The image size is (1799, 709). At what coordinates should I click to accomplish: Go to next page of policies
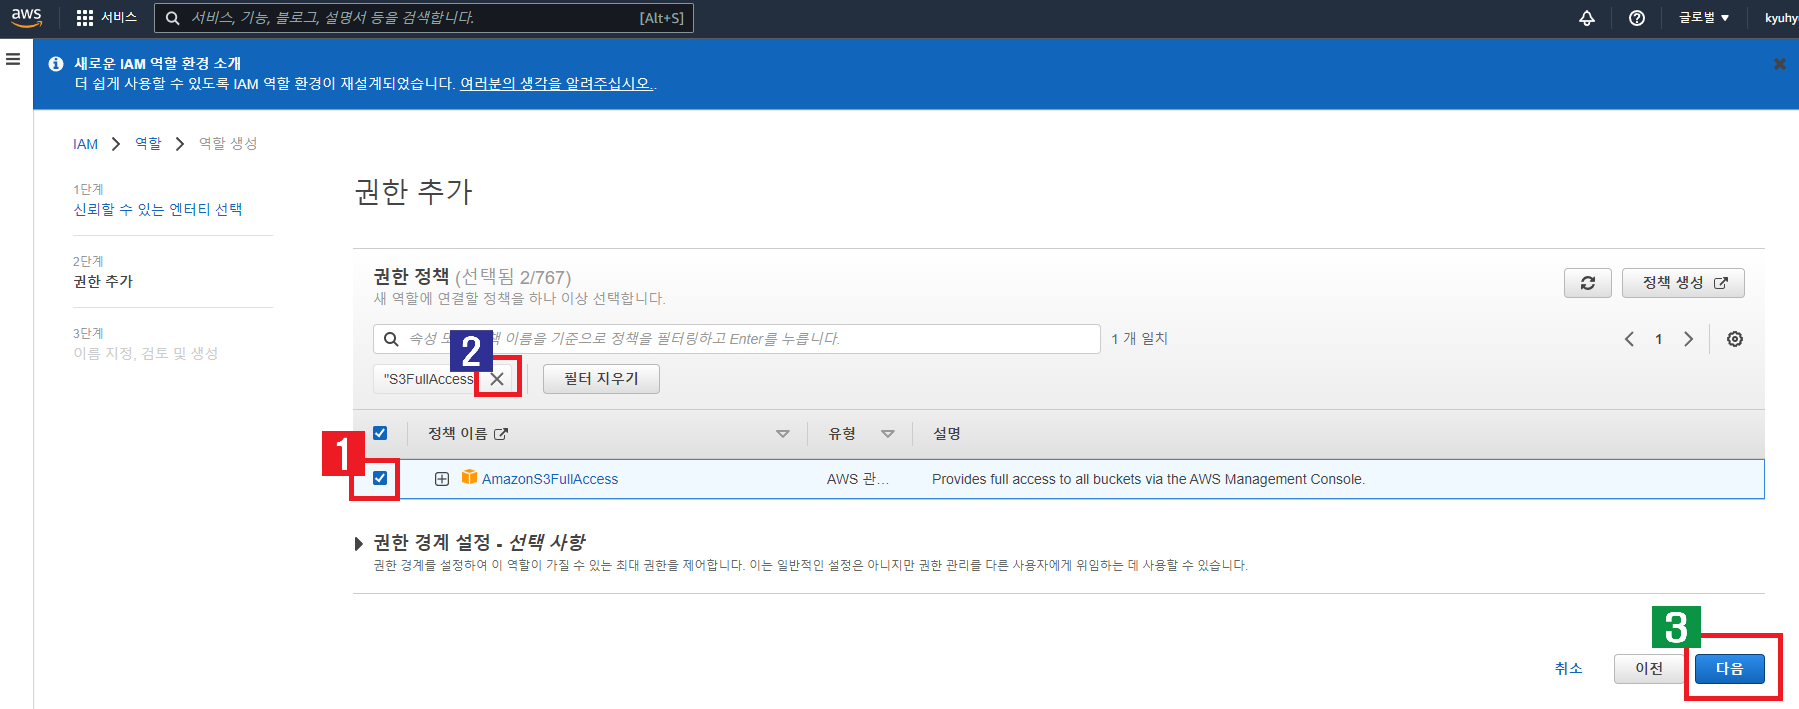1689,339
